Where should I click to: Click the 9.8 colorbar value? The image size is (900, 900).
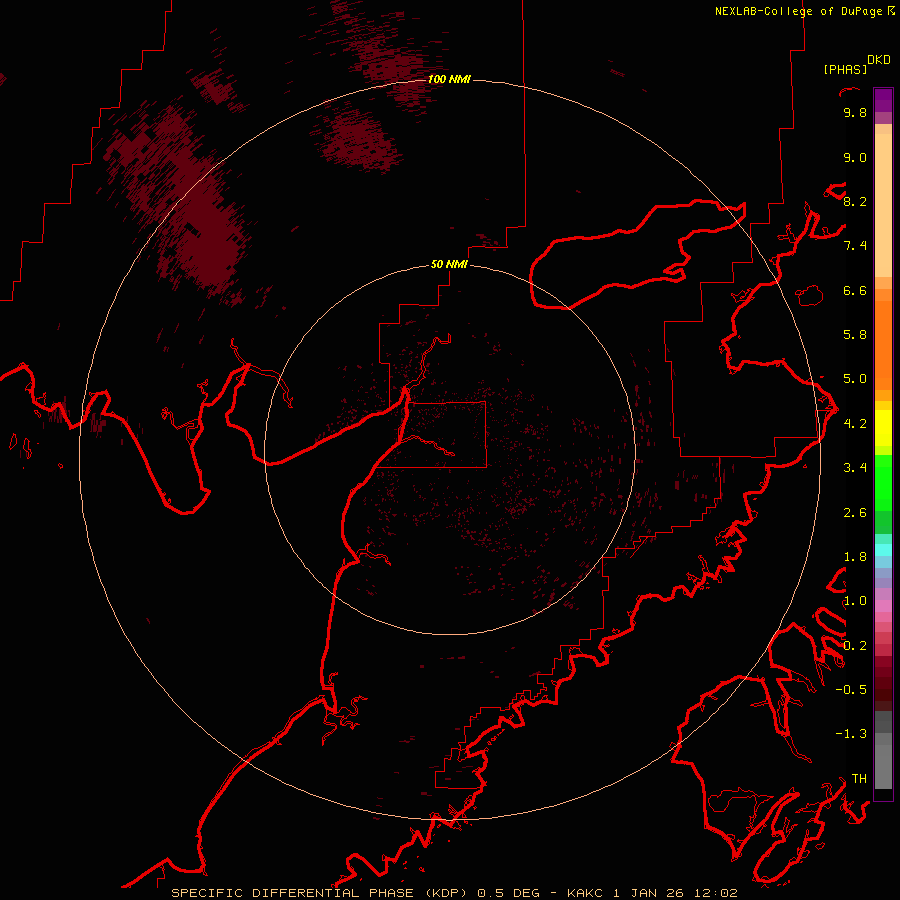pyautogui.click(x=855, y=112)
